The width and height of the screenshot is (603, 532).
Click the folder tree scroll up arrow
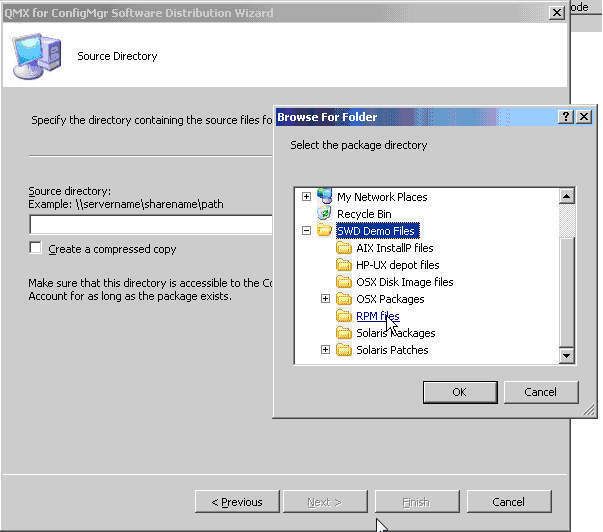(x=566, y=196)
